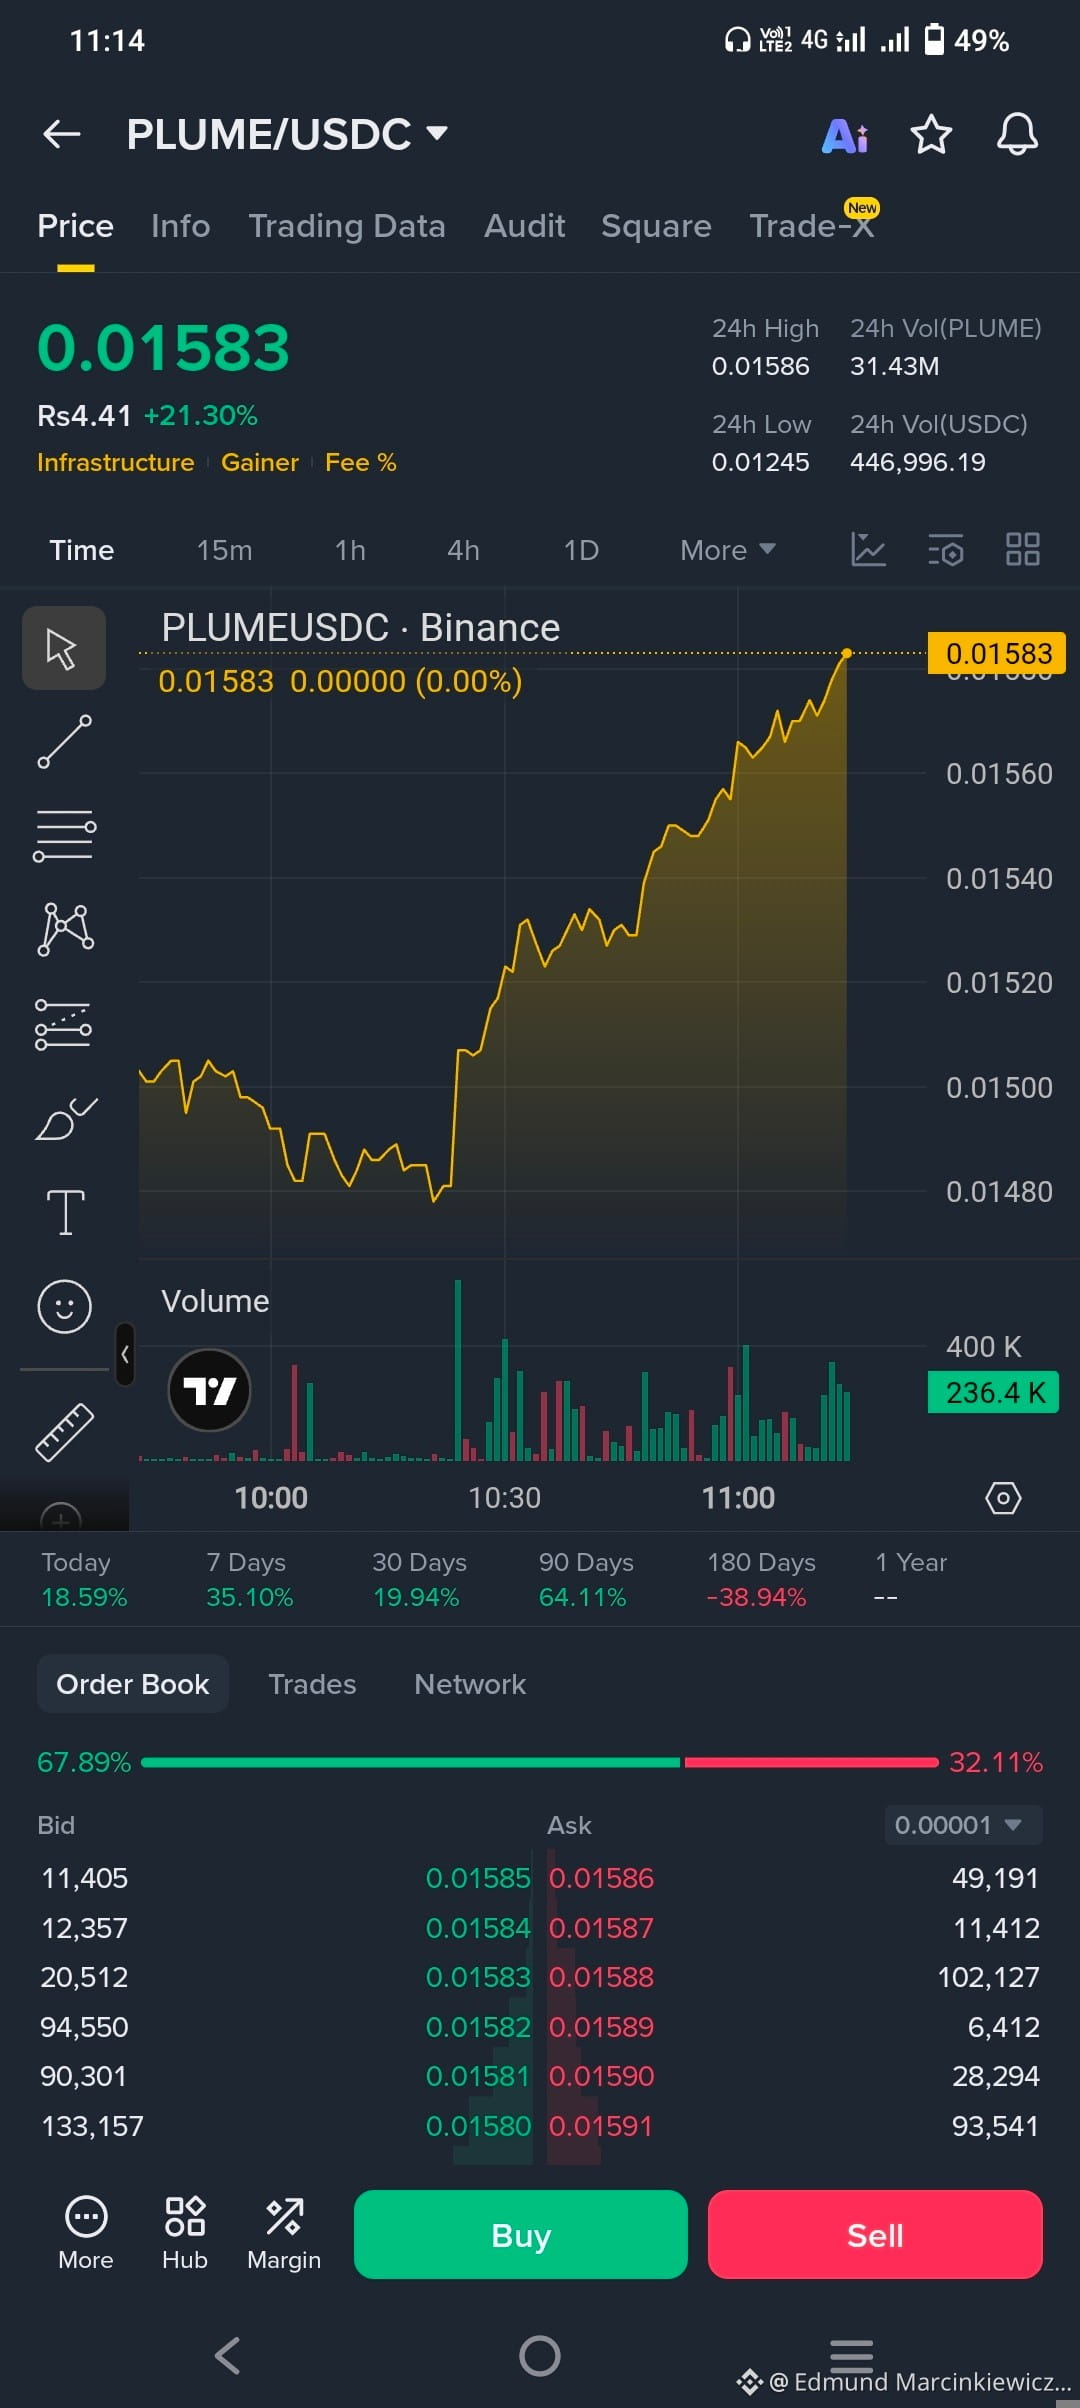Tap the bid/ask ratio bar
The image size is (1080, 2408).
tap(540, 1762)
